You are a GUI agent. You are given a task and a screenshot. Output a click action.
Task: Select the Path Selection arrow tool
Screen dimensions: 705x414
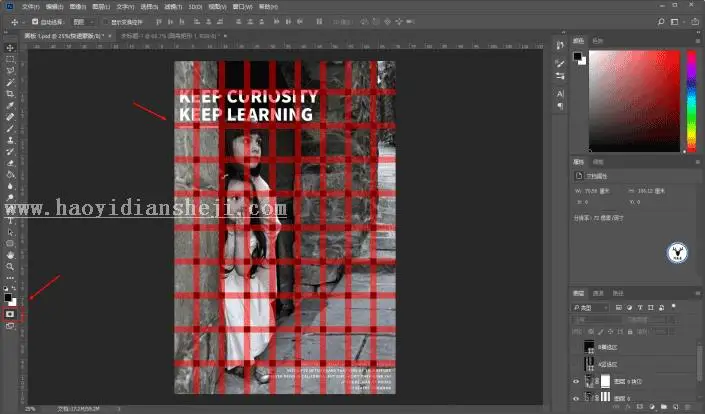pyautogui.click(x=10, y=232)
